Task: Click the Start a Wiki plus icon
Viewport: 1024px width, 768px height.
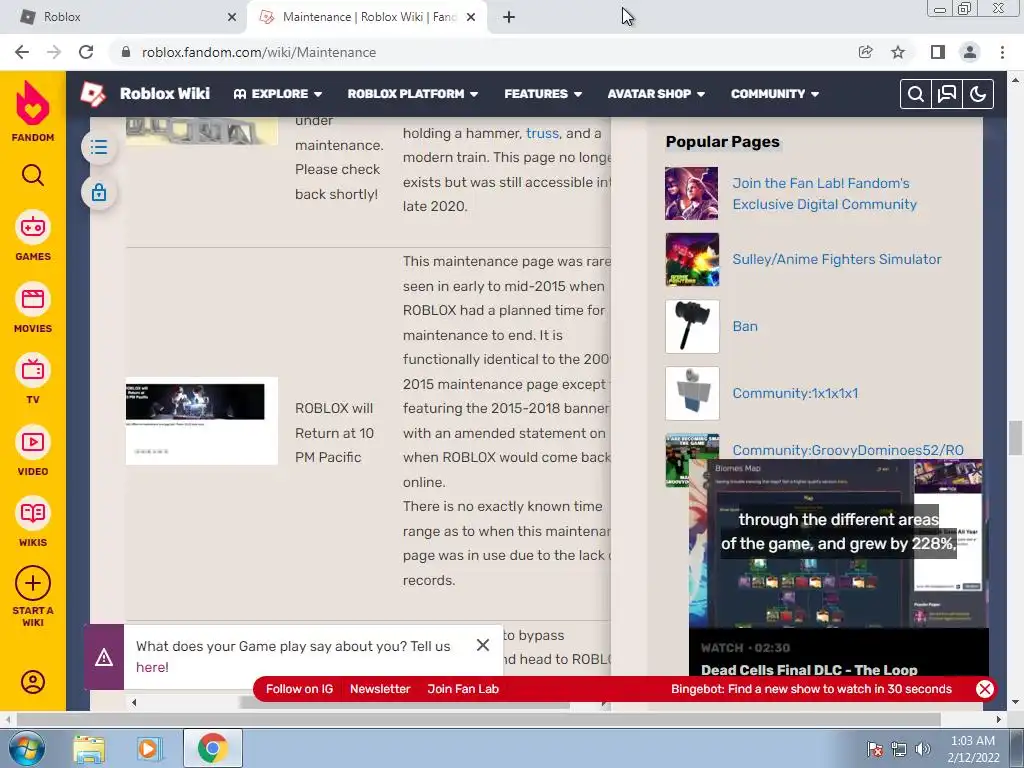Action: (33, 583)
